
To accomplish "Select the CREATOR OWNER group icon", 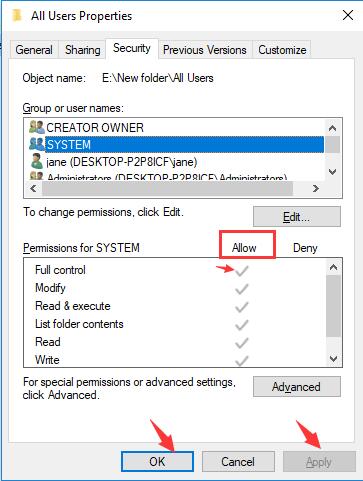I will coord(37,127).
